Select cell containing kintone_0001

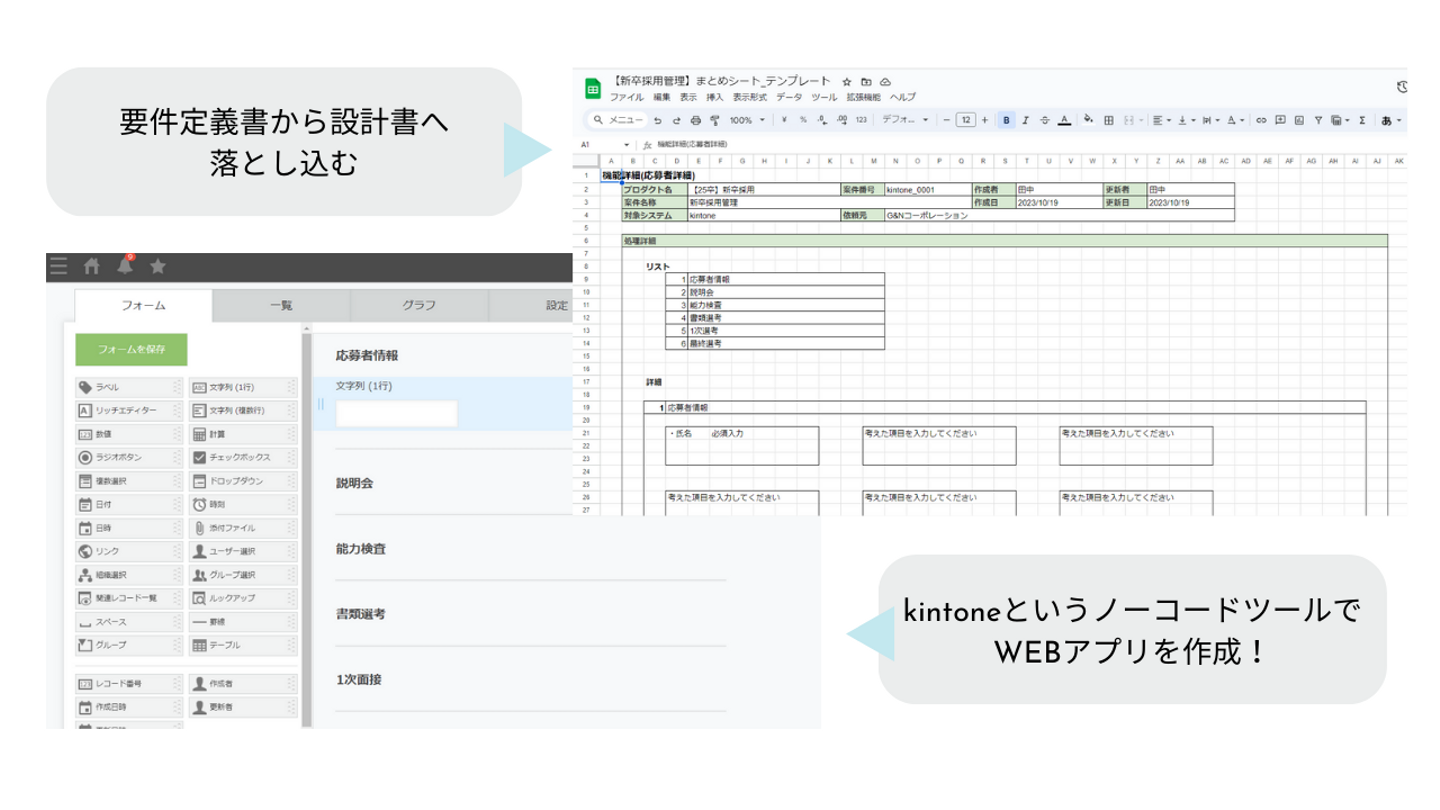[x=927, y=189]
